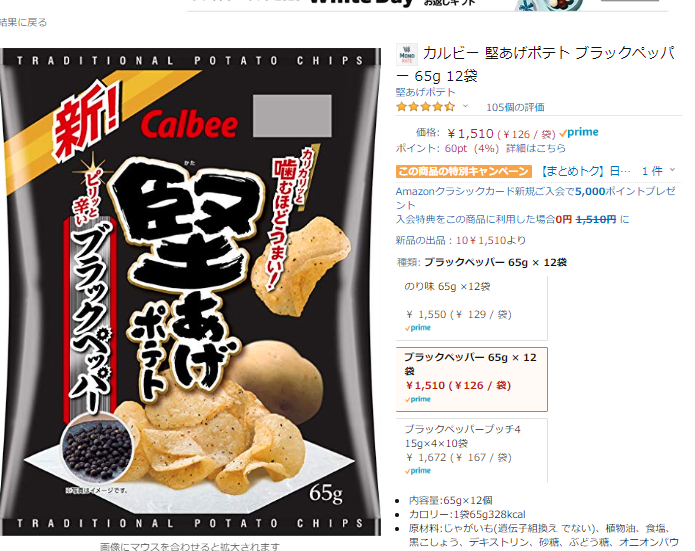The height and width of the screenshot is (551, 695).
Task: Open the 105個の評価 reviews link
Action: pos(515,107)
